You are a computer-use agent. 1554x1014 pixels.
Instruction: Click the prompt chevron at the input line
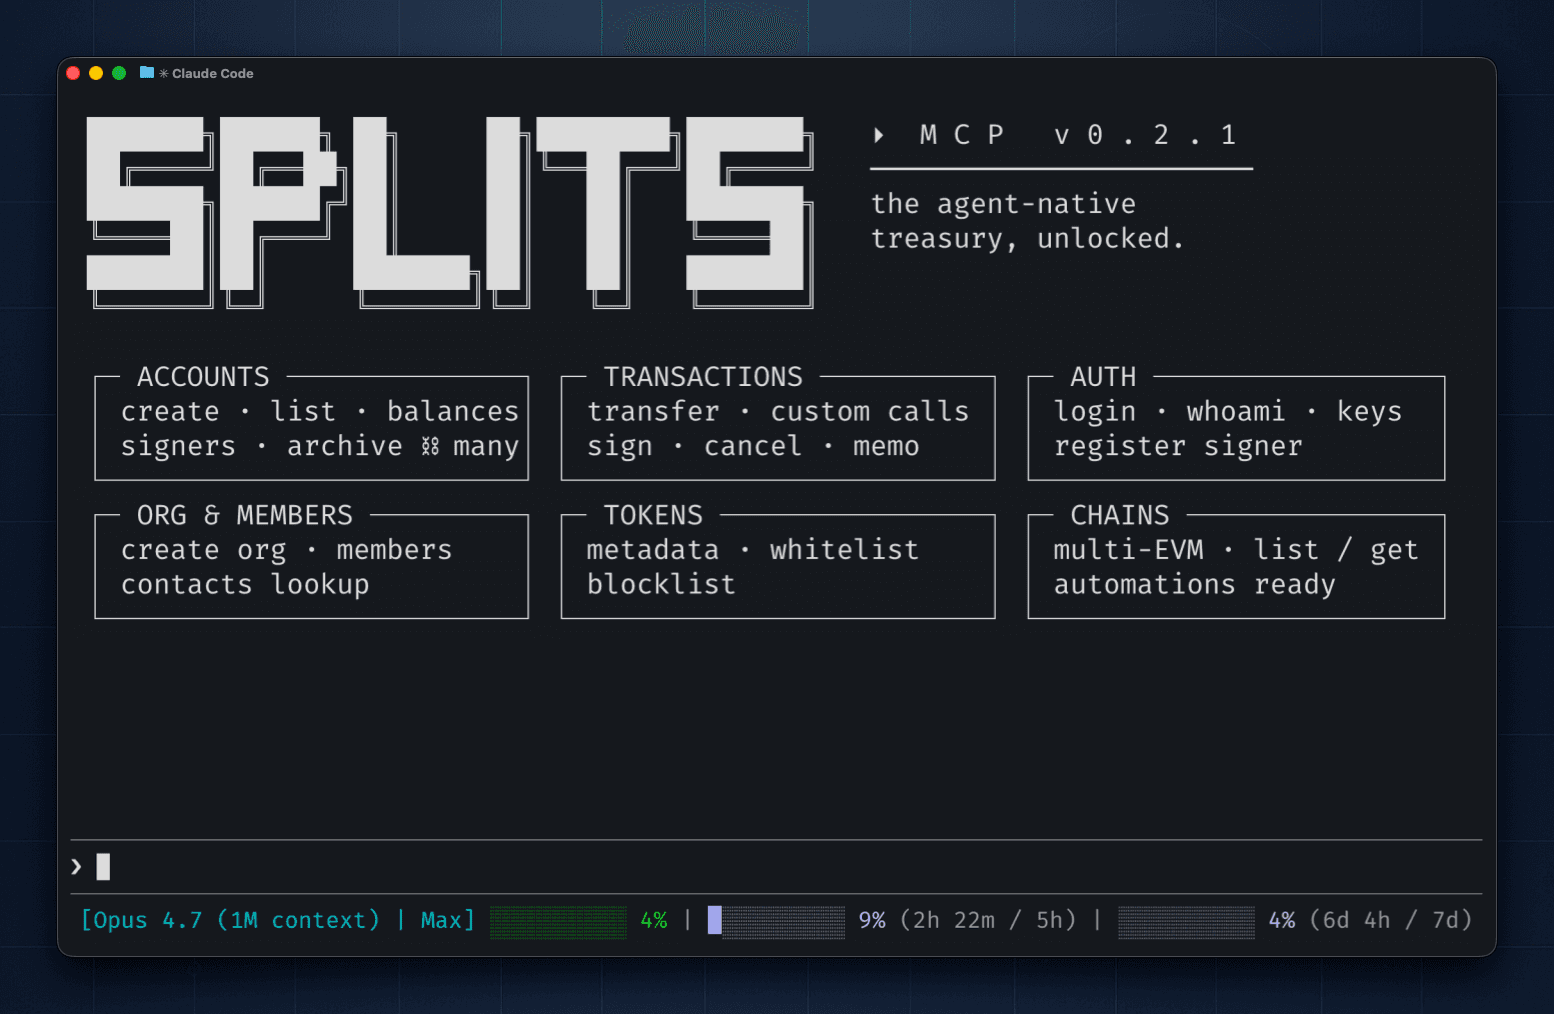click(76, 867)
